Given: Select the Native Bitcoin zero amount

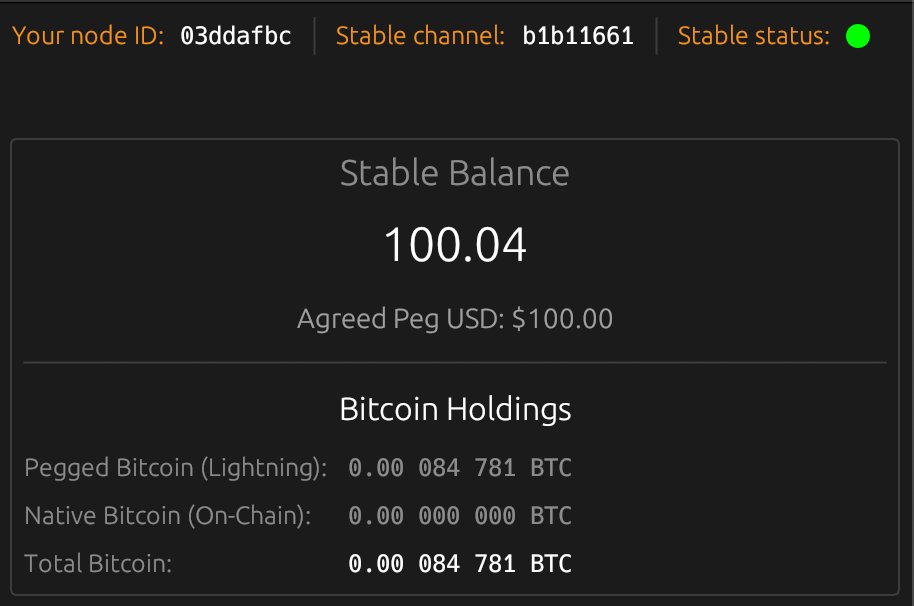Looking at the screenshot, I should point(460,516).
